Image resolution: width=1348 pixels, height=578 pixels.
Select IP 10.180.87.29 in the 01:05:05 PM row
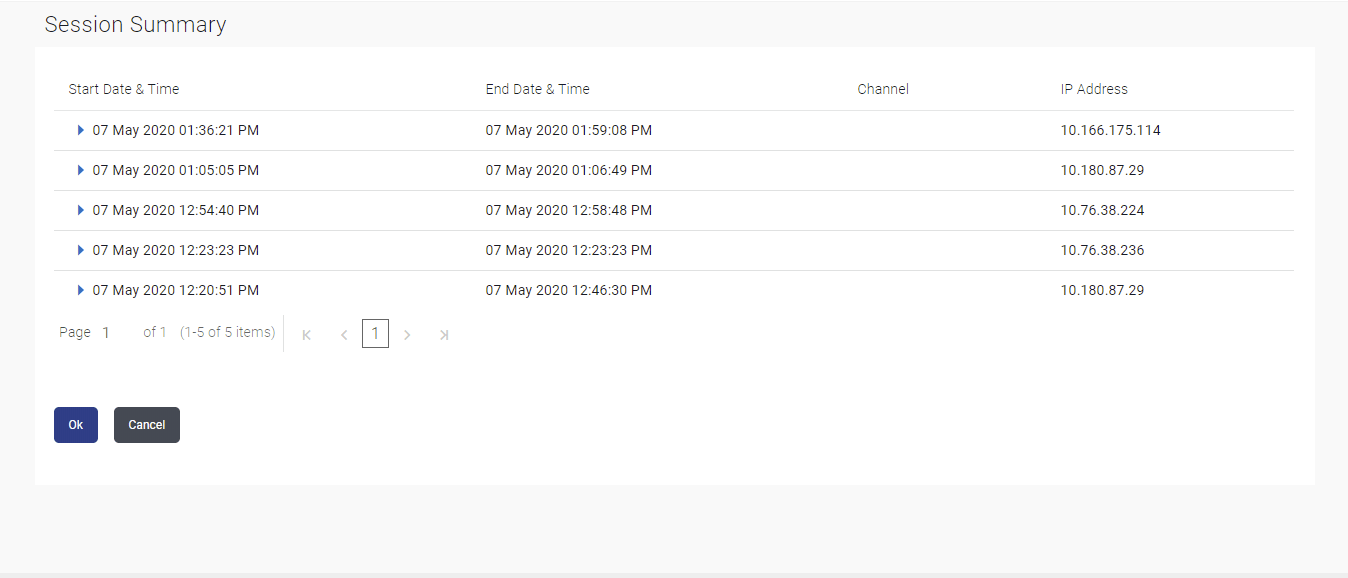(x=1103, y=170)
